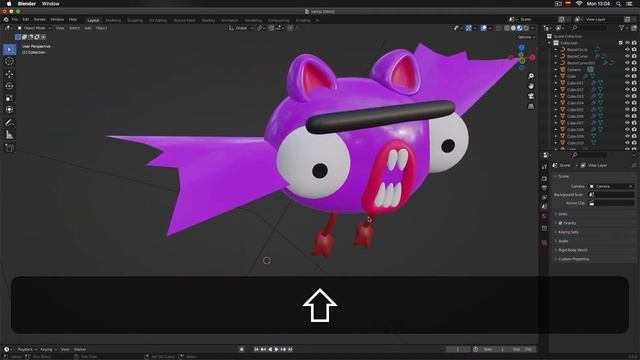Open the Object Mode dropdown
Screen dimensions: 640x360
[34, 28]
